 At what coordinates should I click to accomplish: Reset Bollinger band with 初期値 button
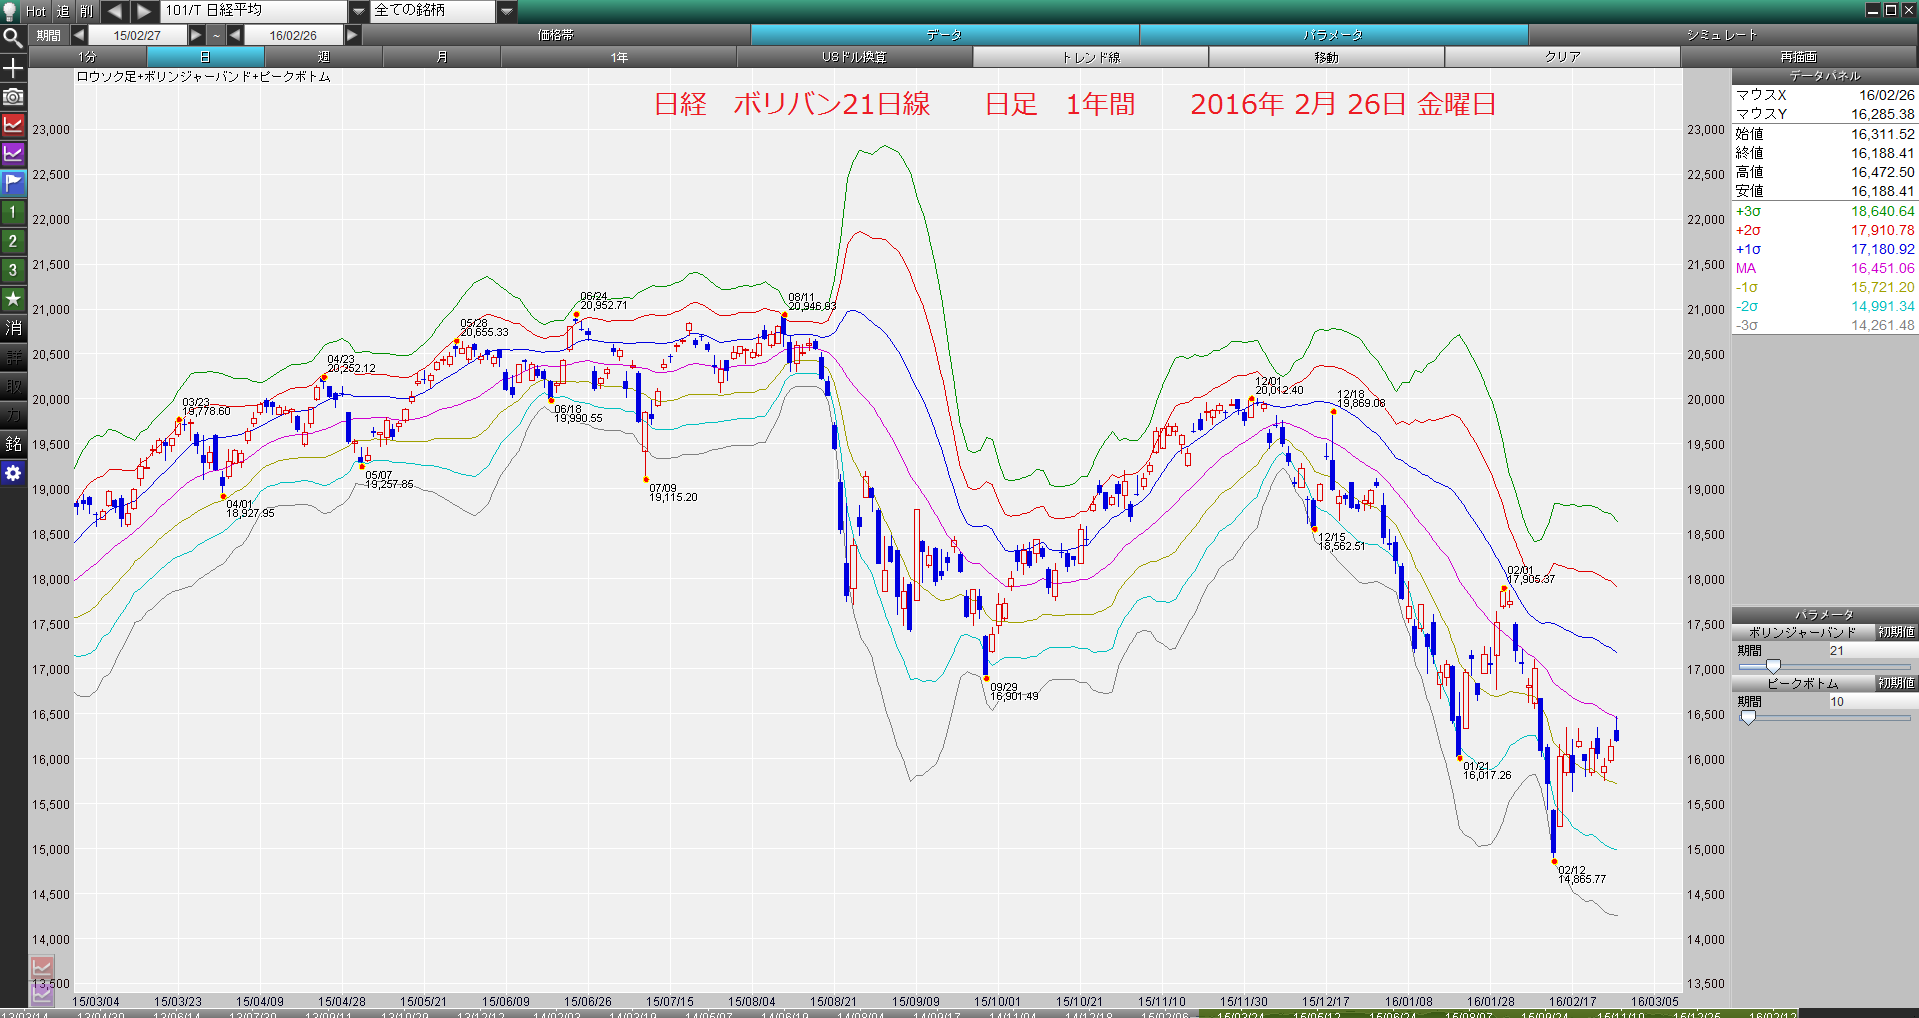[x=1895, y=632]
